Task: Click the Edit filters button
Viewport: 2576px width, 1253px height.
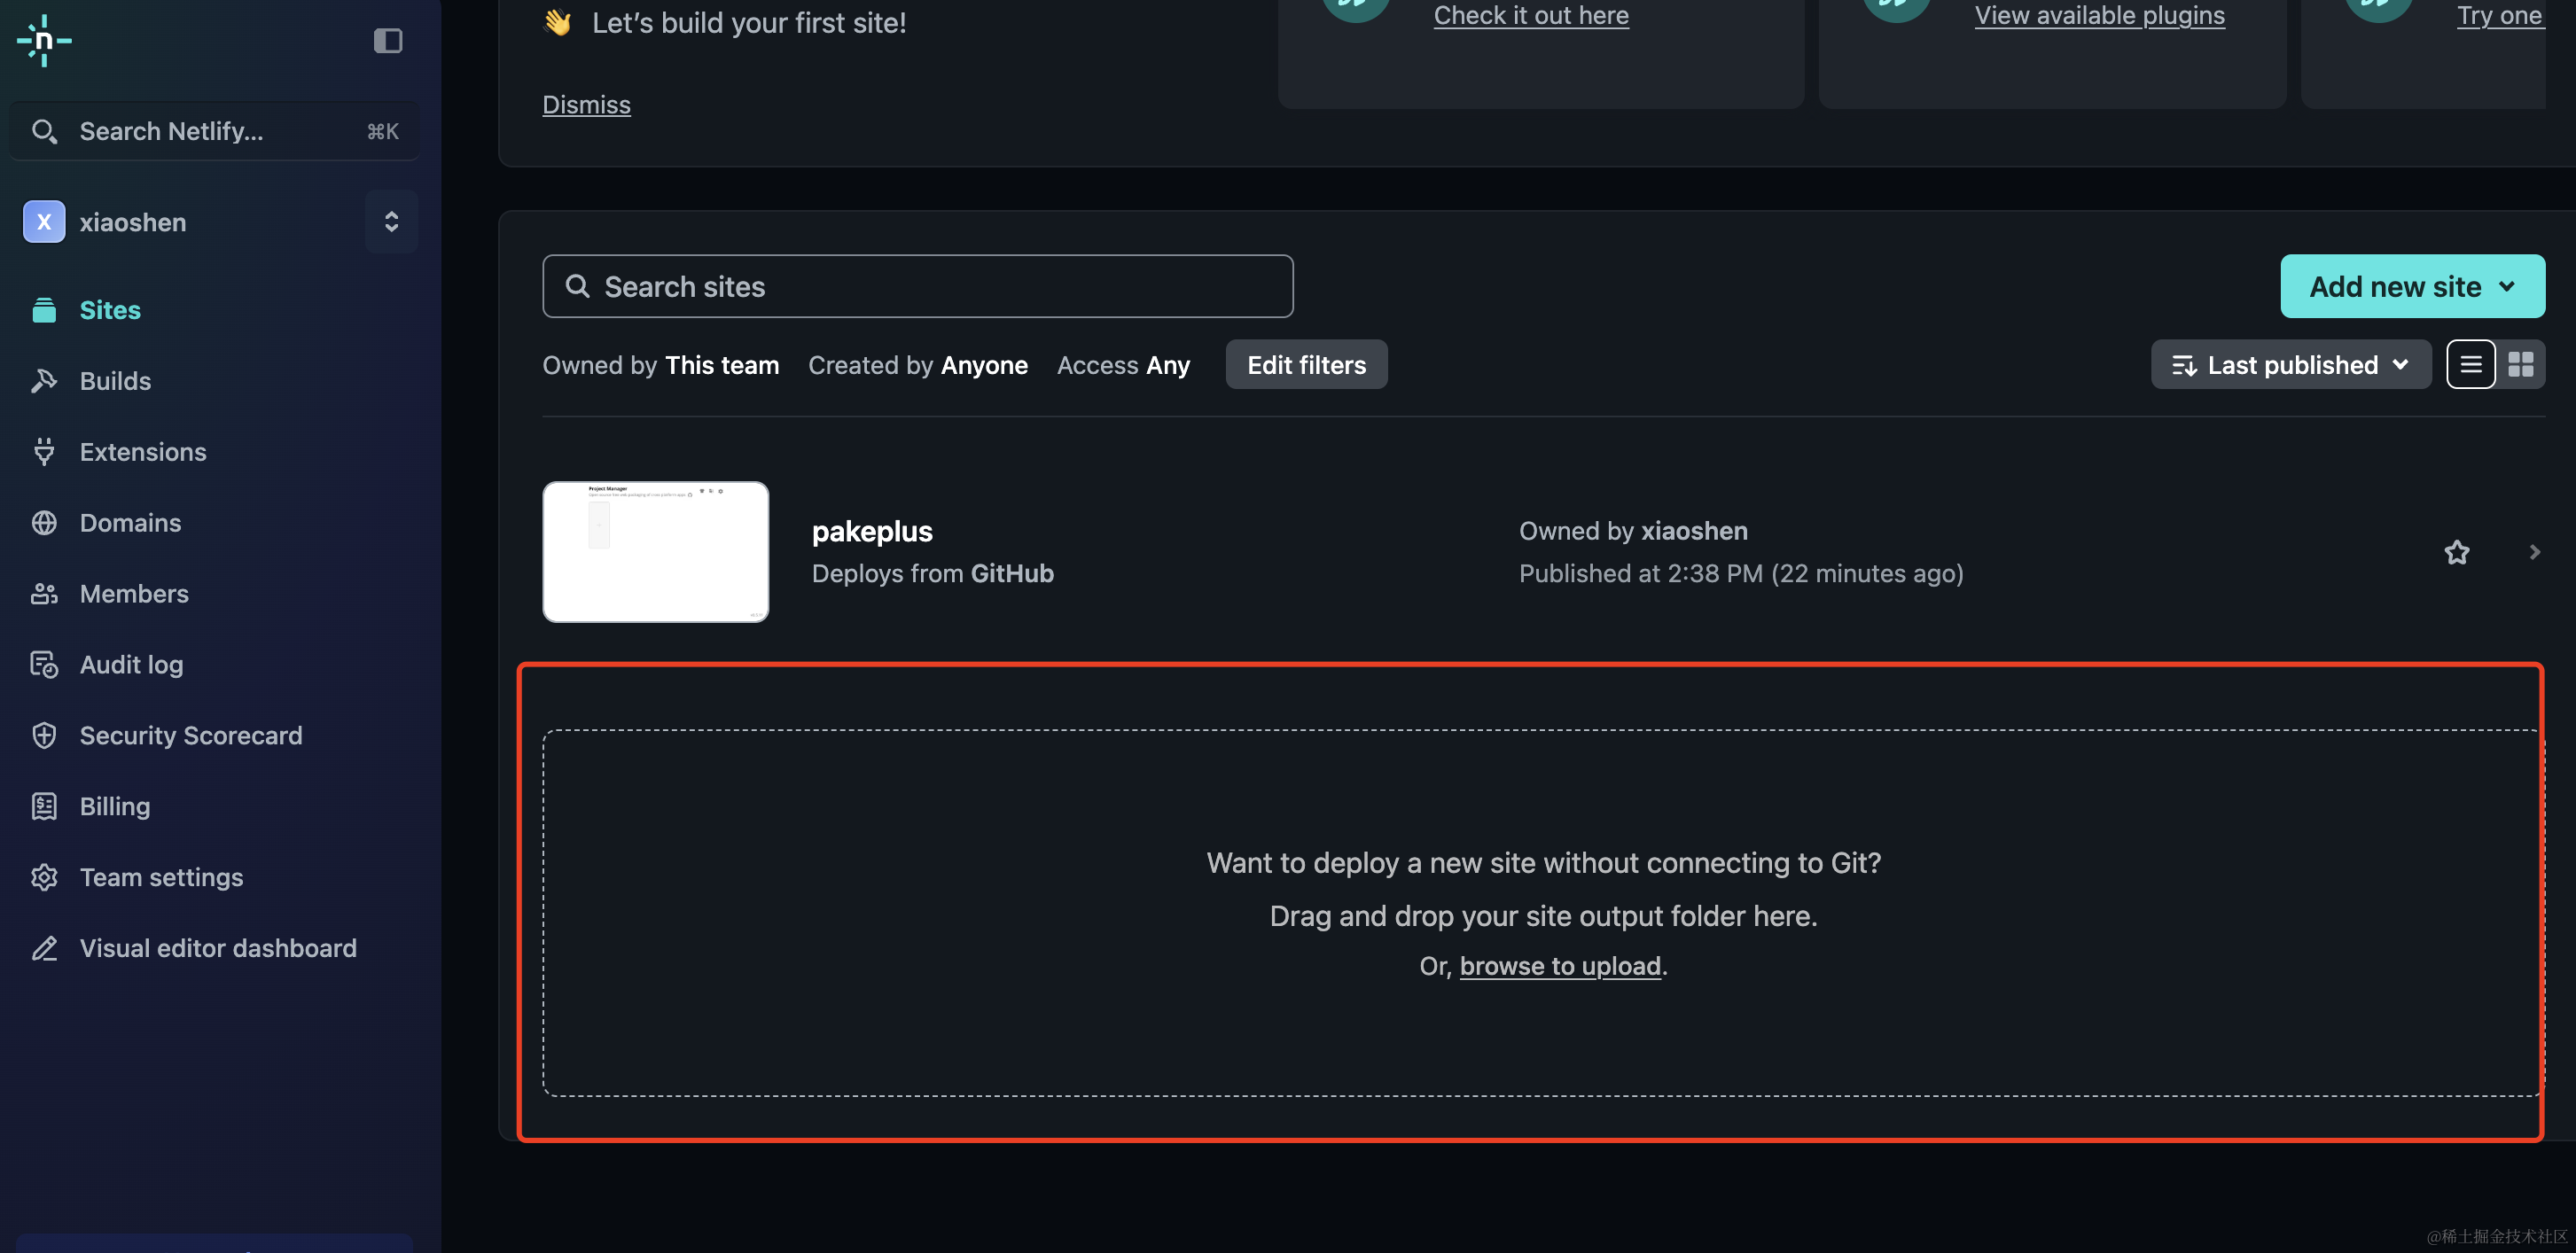Action: [x=1306, y=365]
